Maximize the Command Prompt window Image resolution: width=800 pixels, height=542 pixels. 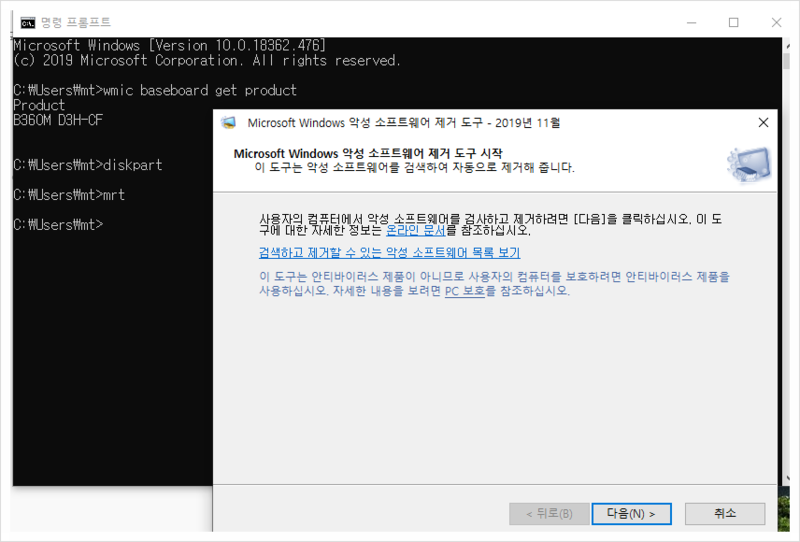733,22
